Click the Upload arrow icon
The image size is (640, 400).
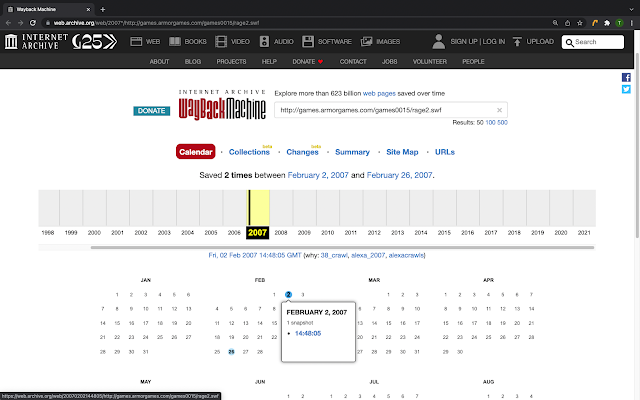tap(517, 41)
